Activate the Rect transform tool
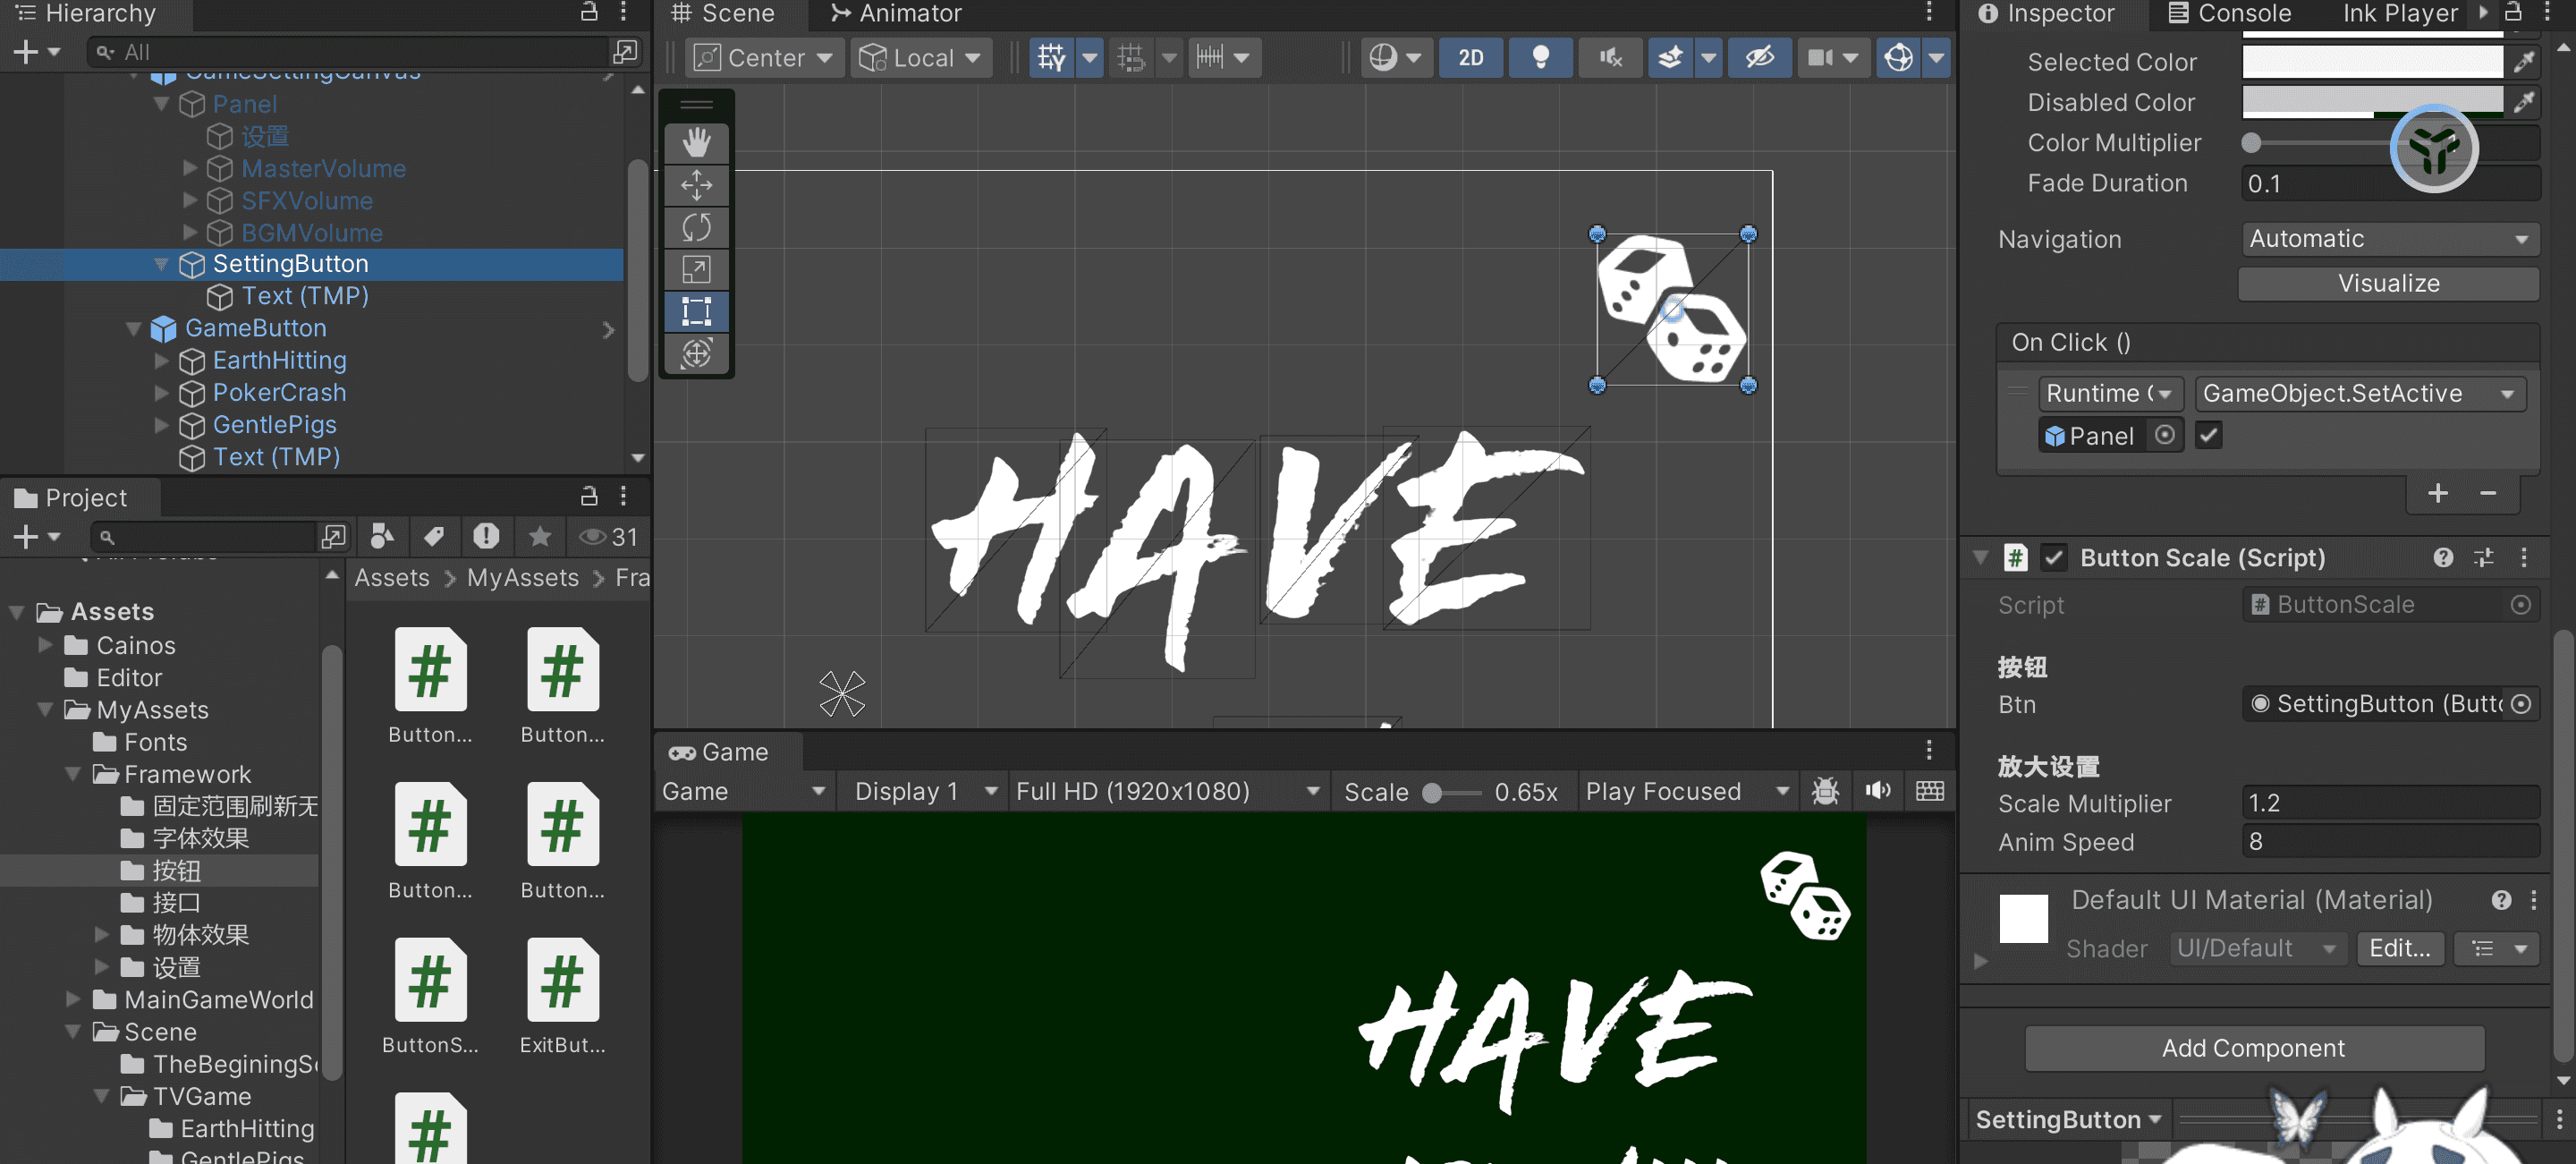 click(x=696, y=311)
